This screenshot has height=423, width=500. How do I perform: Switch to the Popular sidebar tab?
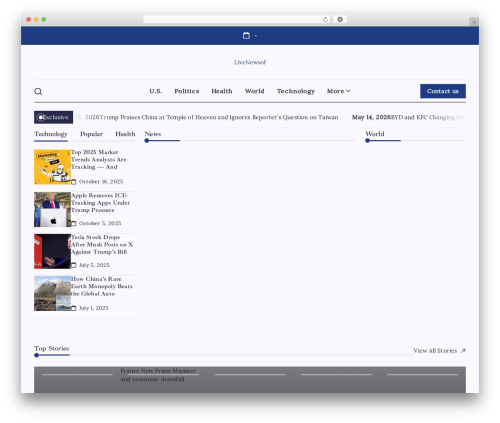(x=91, y=134)
